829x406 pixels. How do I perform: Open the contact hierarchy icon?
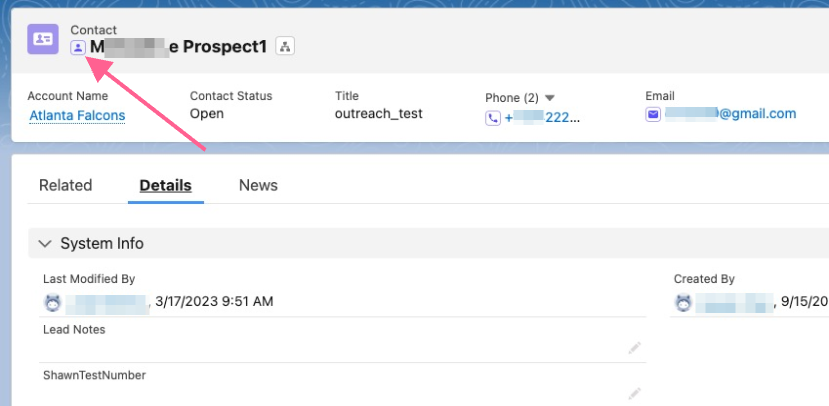tap(285, 47)
